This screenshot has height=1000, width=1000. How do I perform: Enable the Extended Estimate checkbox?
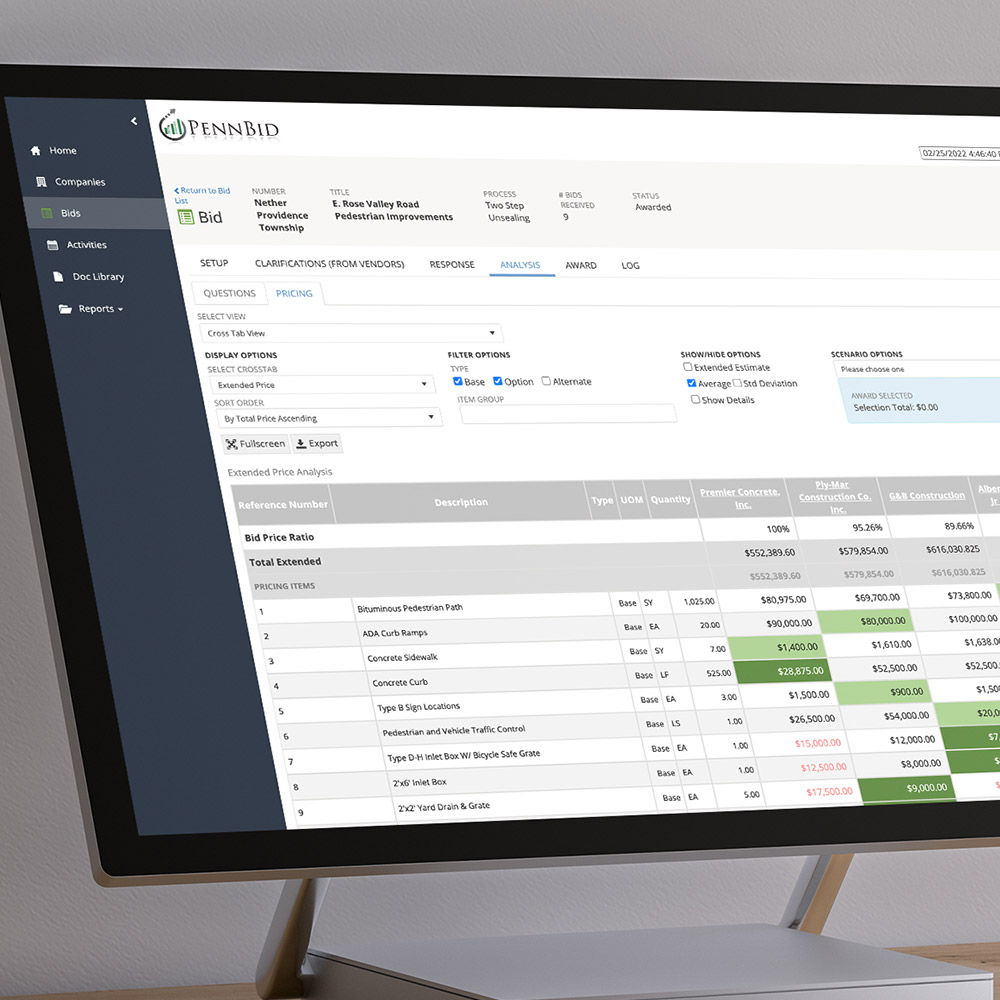688,367
